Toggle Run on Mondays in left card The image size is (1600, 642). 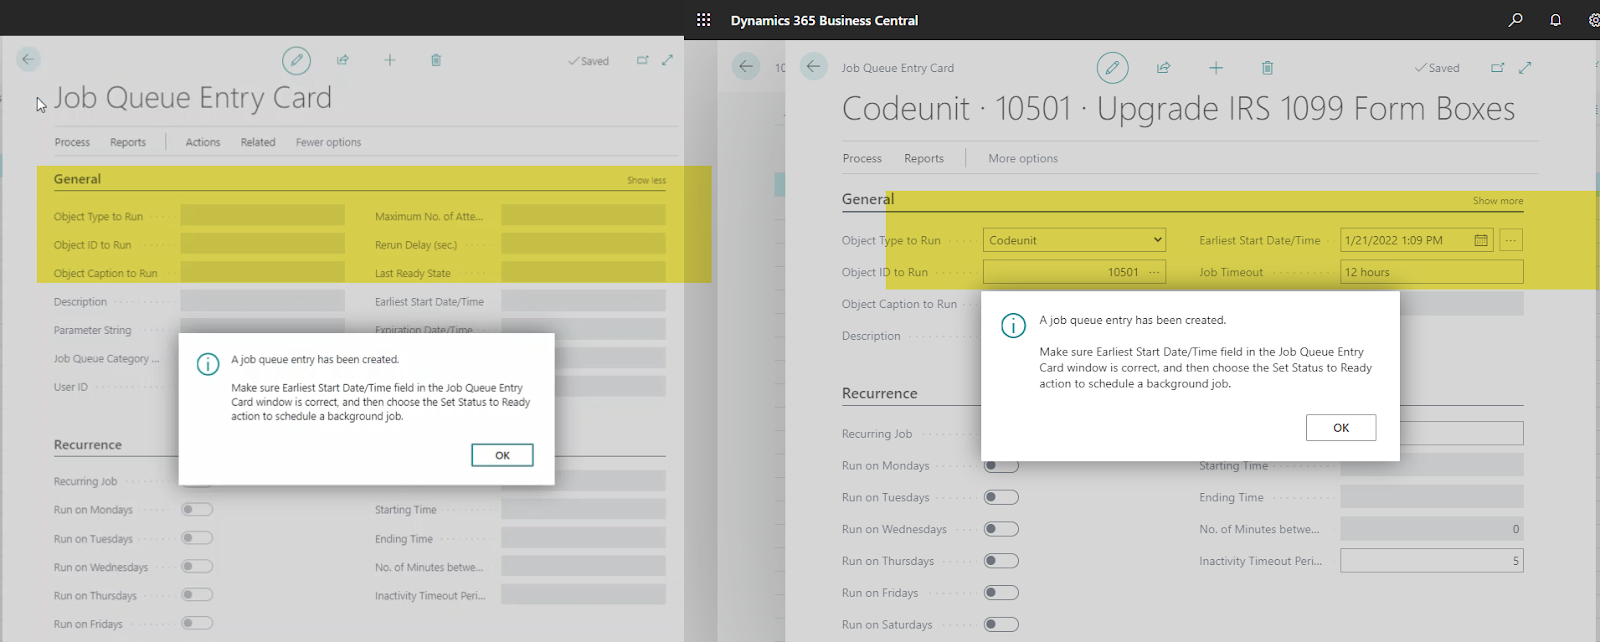(197, 509)
